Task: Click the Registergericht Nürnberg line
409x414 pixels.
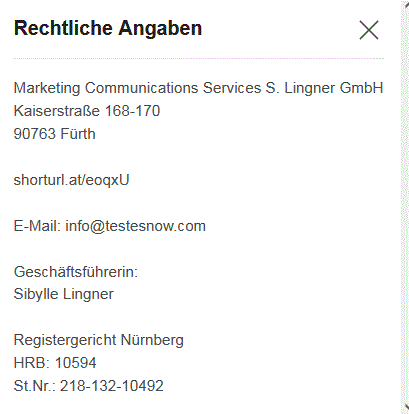Action: [99, 340]
